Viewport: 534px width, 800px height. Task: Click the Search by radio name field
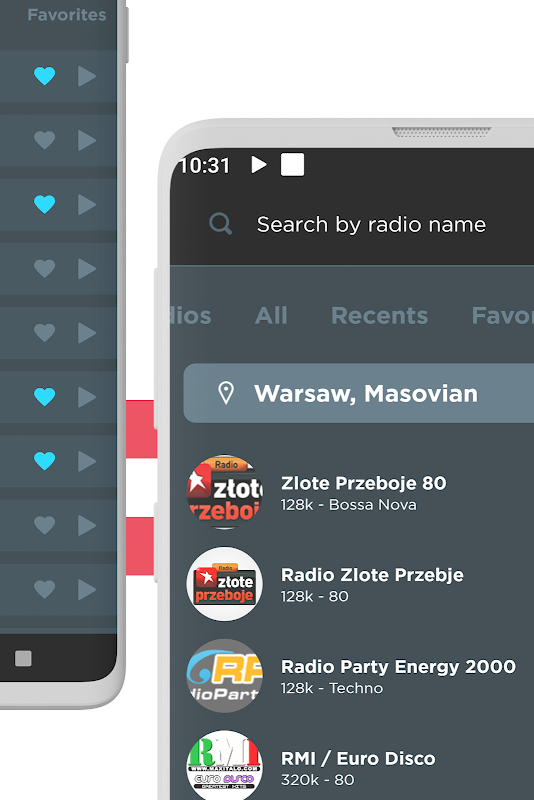(371, 224)
